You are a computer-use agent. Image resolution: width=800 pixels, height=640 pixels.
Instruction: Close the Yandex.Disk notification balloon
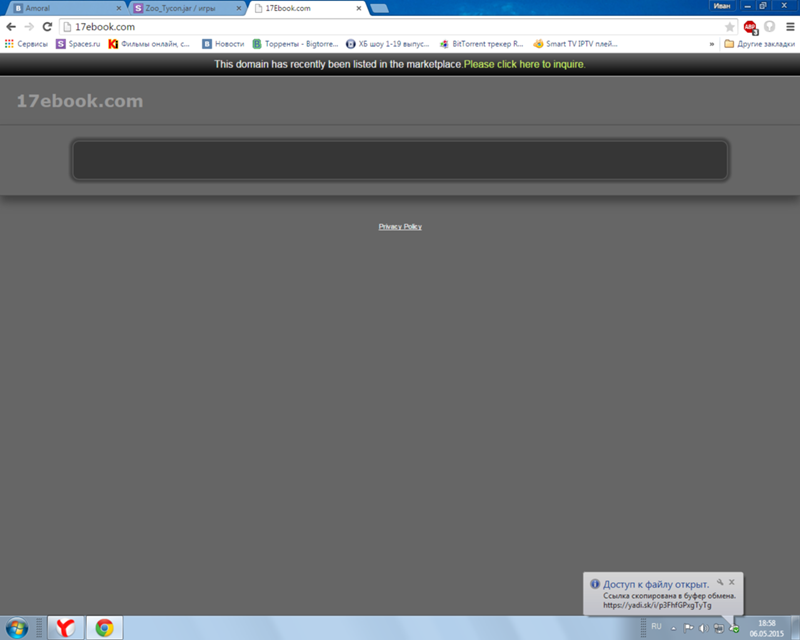(x=732, y=581)
